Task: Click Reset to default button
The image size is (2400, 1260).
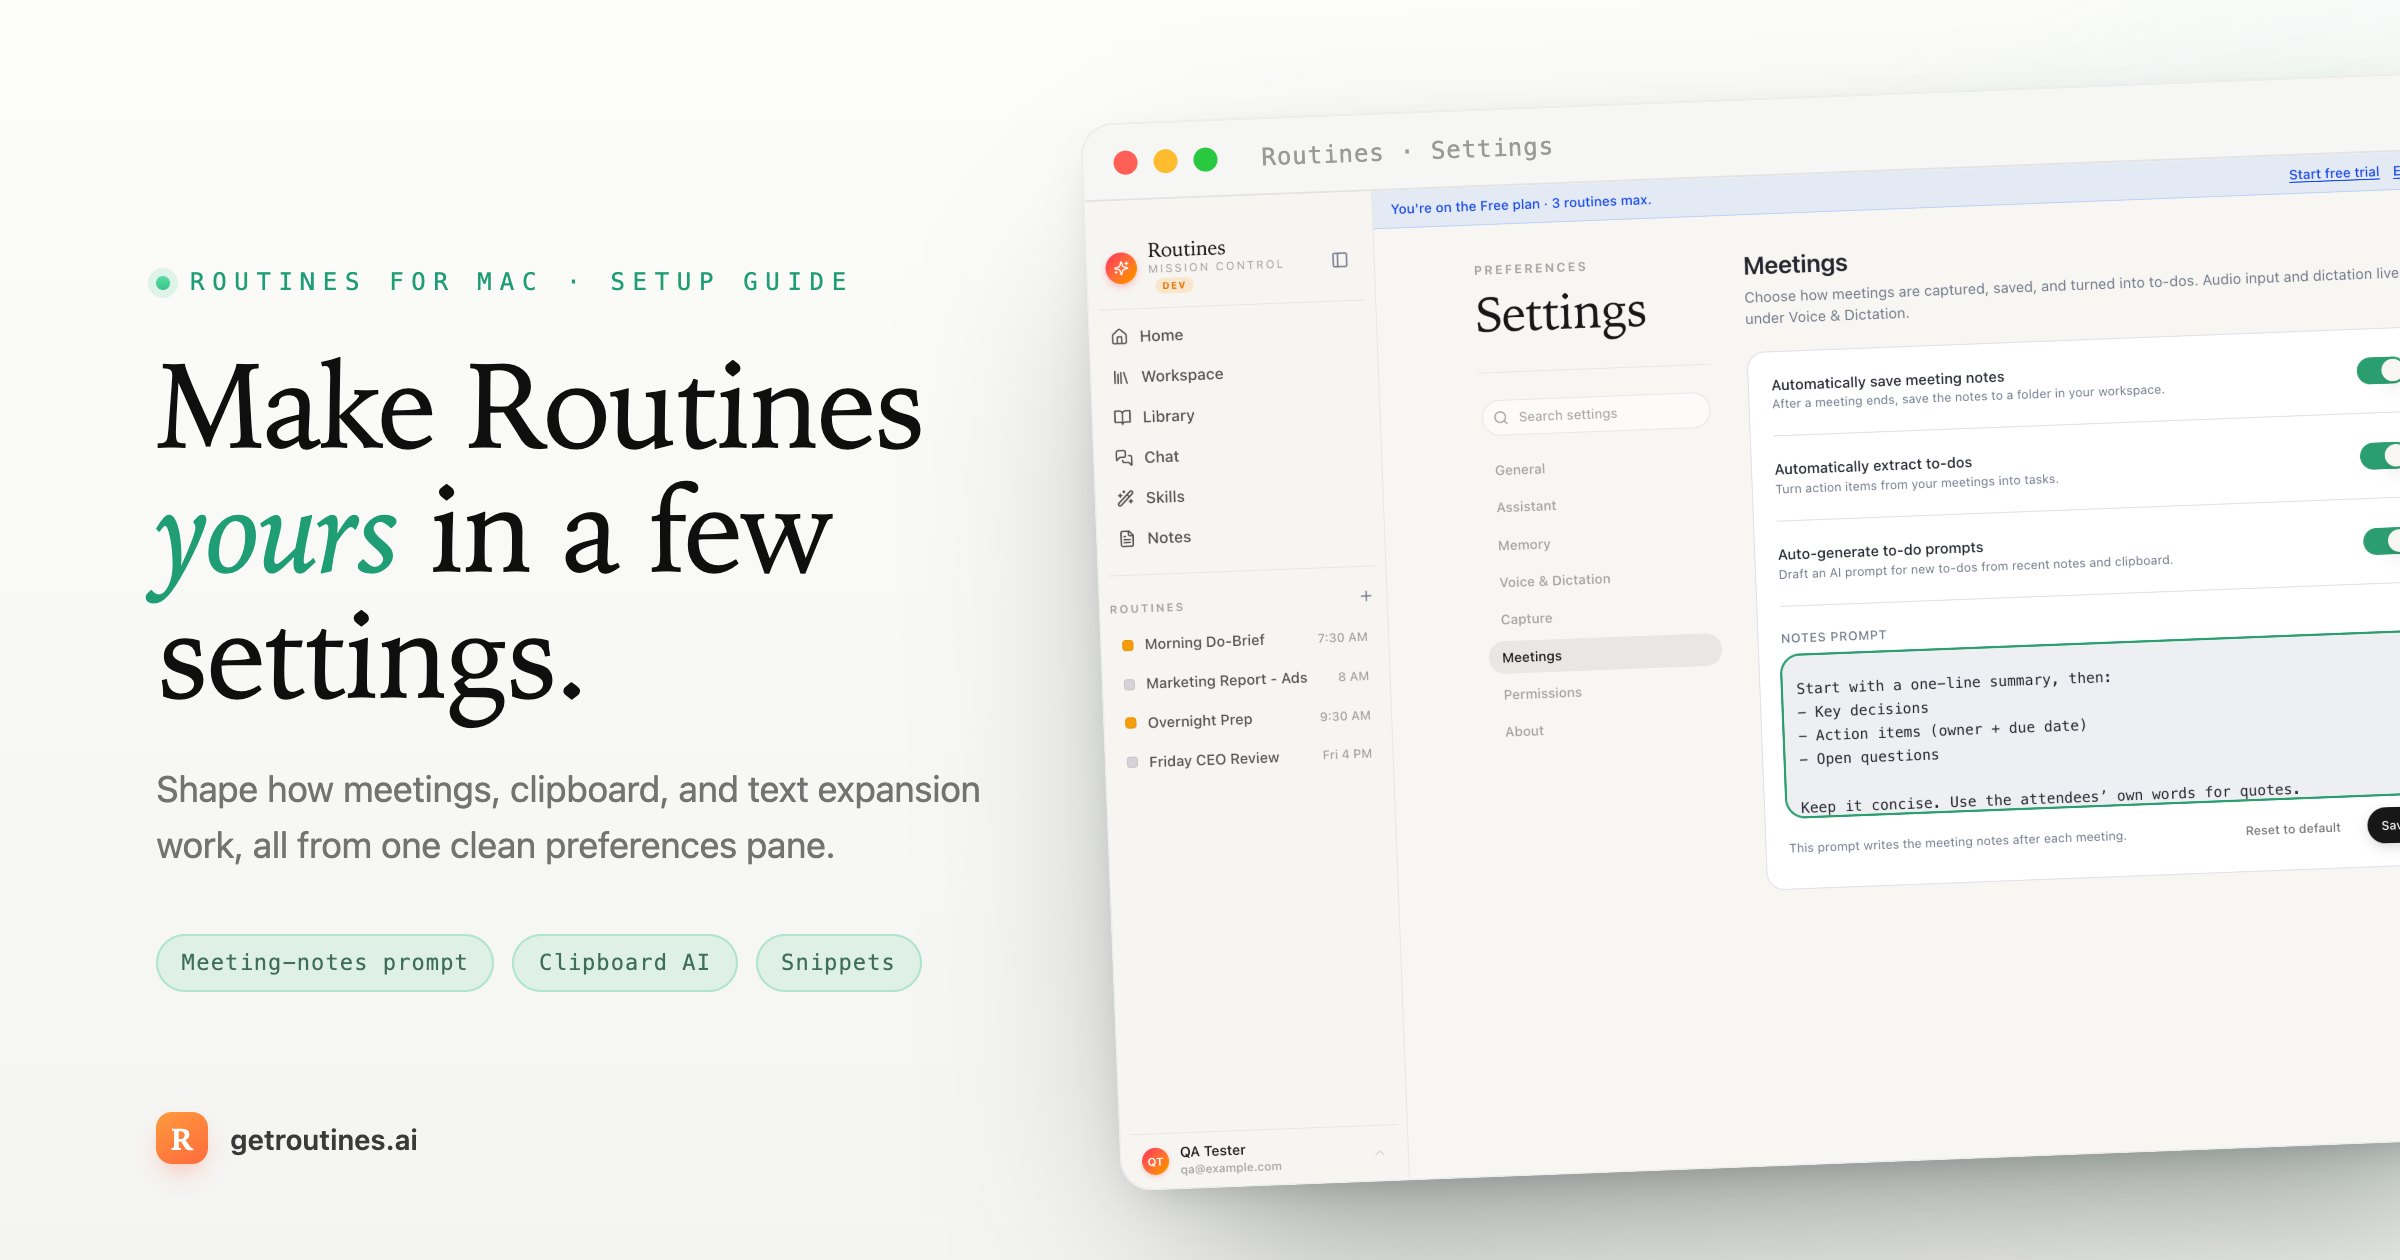Action: [x=2293, y=829]
